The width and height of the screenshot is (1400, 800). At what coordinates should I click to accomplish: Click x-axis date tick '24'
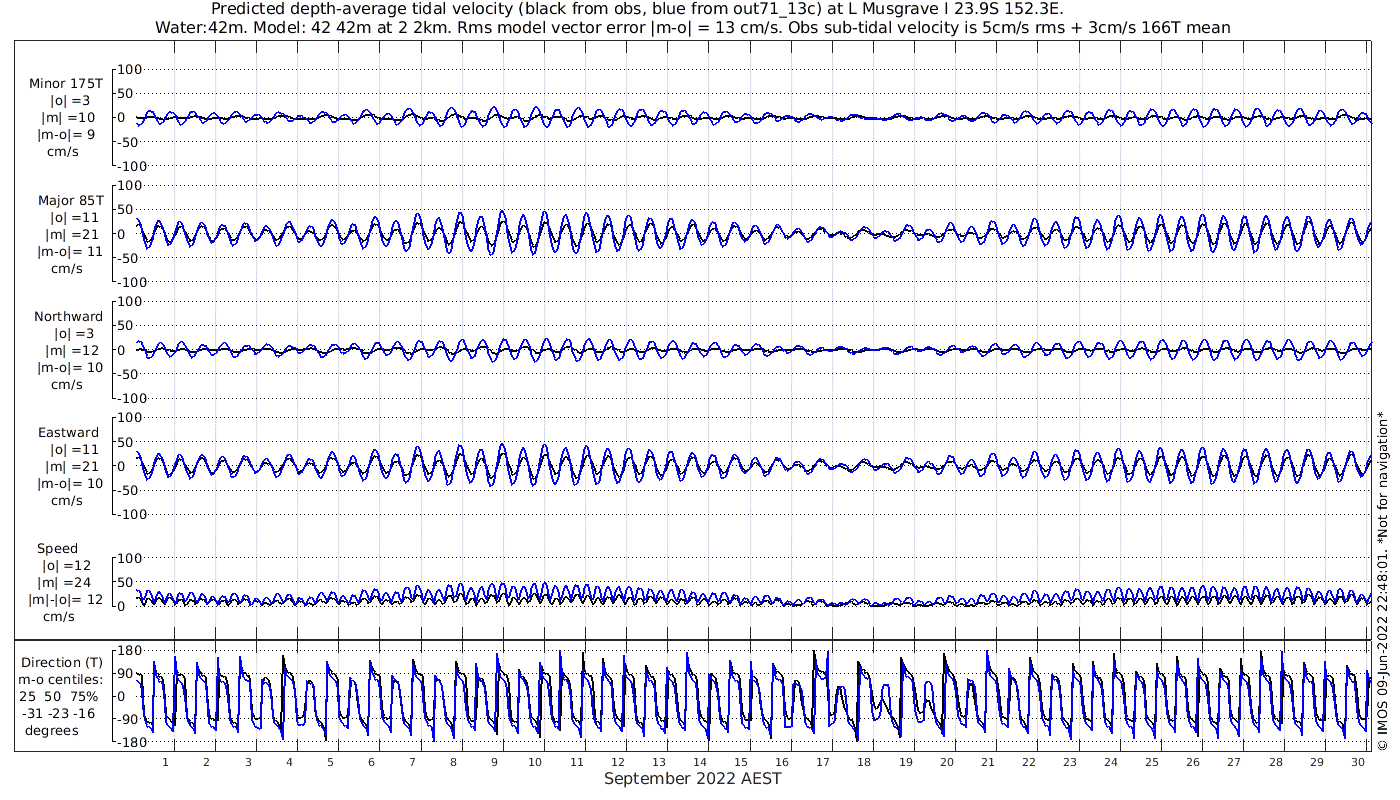pyautogui.click(x=1110, y=762)
